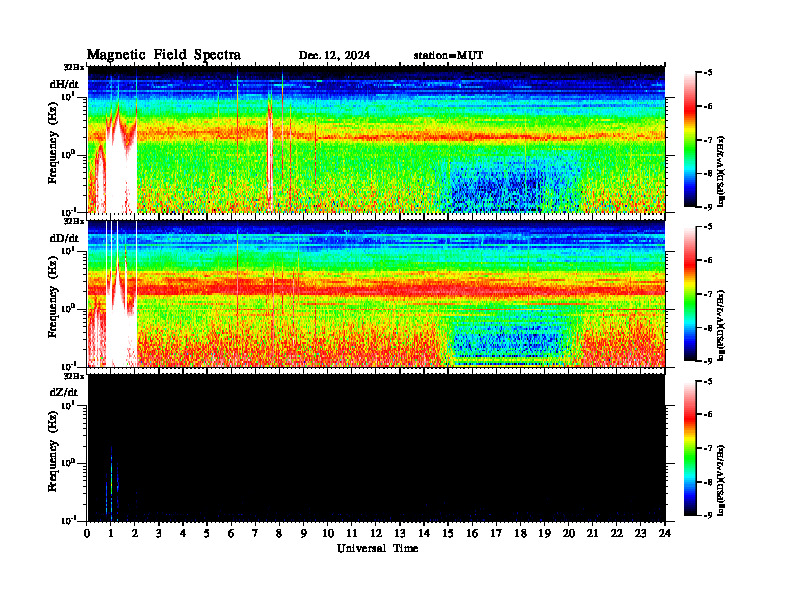Click hour tick label 14 on the time axis
This screenshot has width=792, height=612.
424,533
